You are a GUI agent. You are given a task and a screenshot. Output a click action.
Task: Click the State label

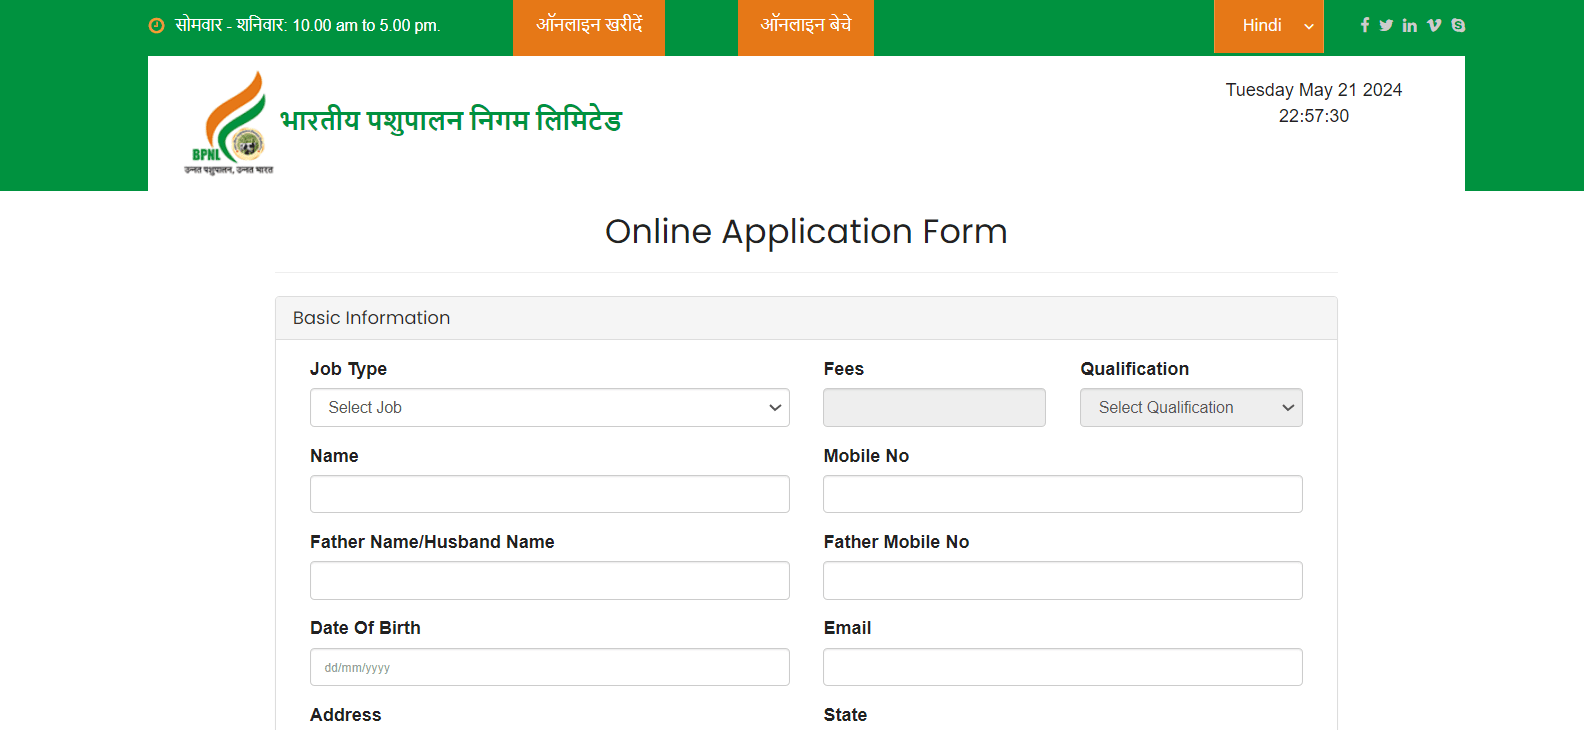point(845,715)
